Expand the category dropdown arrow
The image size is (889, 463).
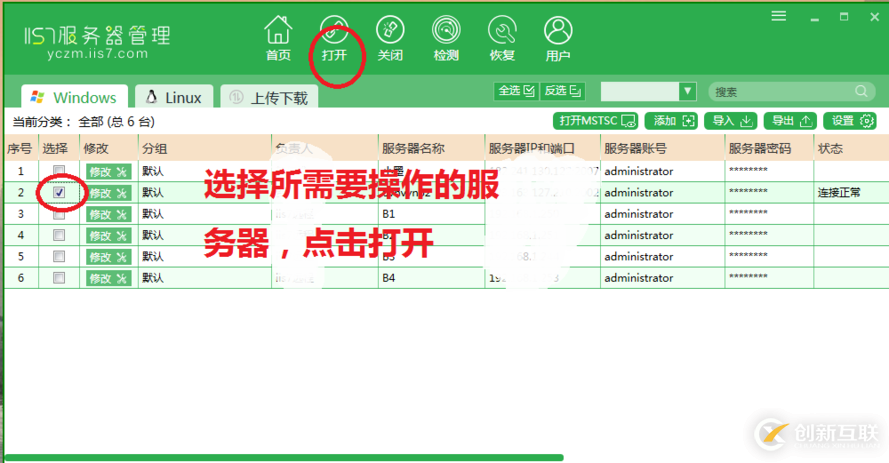tap(687, 91)
